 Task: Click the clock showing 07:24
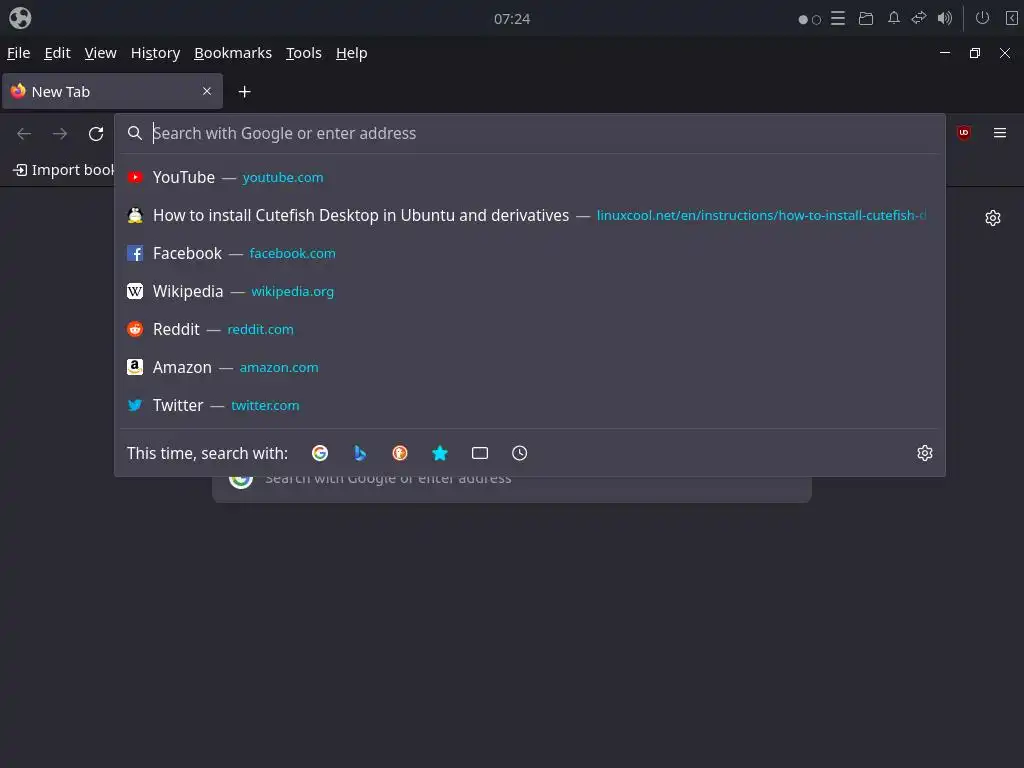512,19
